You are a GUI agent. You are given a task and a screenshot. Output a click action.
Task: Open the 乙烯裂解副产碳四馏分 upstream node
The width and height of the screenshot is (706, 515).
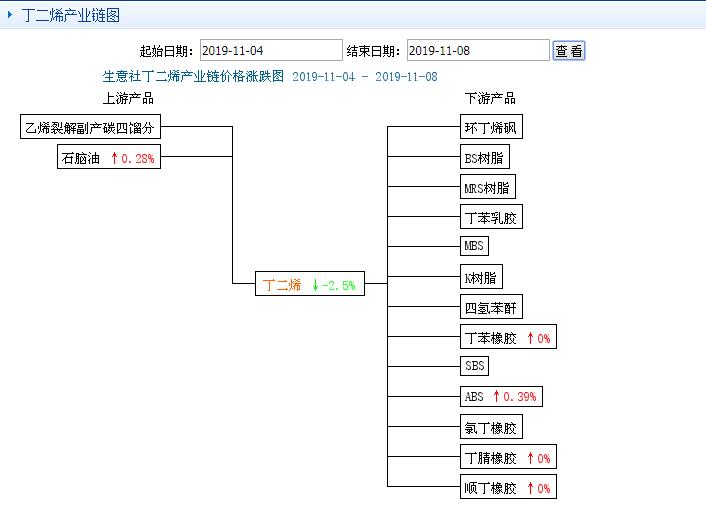coord(91,127)
